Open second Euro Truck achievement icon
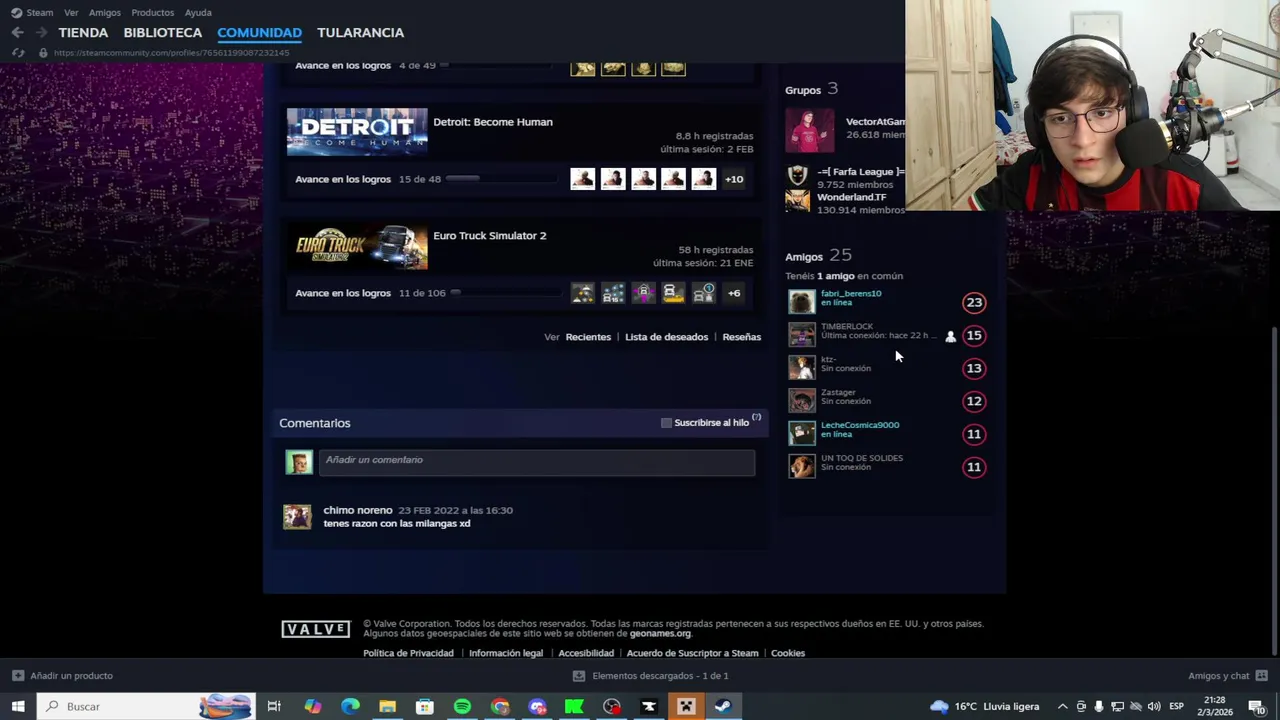Viewport: 1280px width, 720px height. [613, 293]
